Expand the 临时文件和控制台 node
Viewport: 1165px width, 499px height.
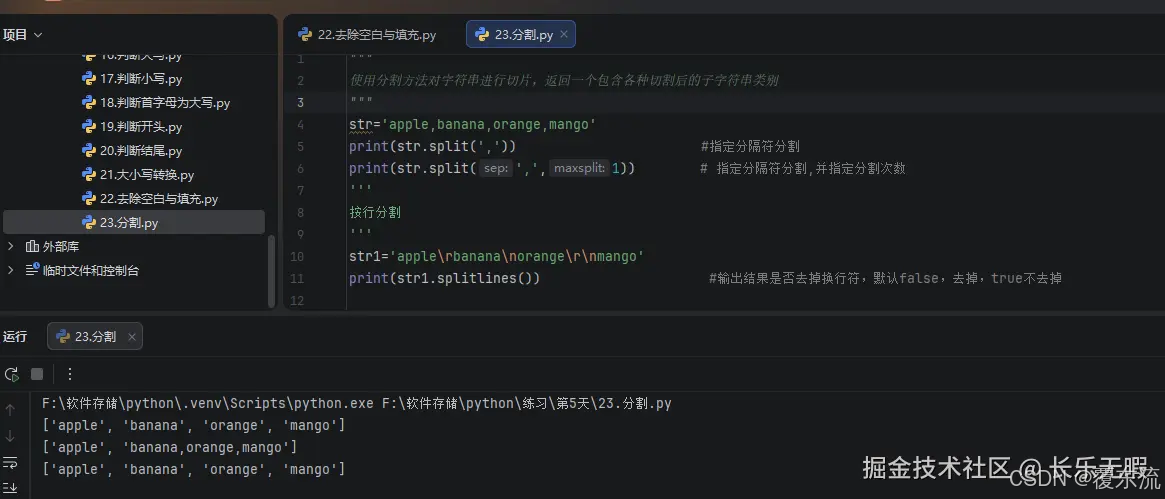pyautogui.click(x=10, y=270)
